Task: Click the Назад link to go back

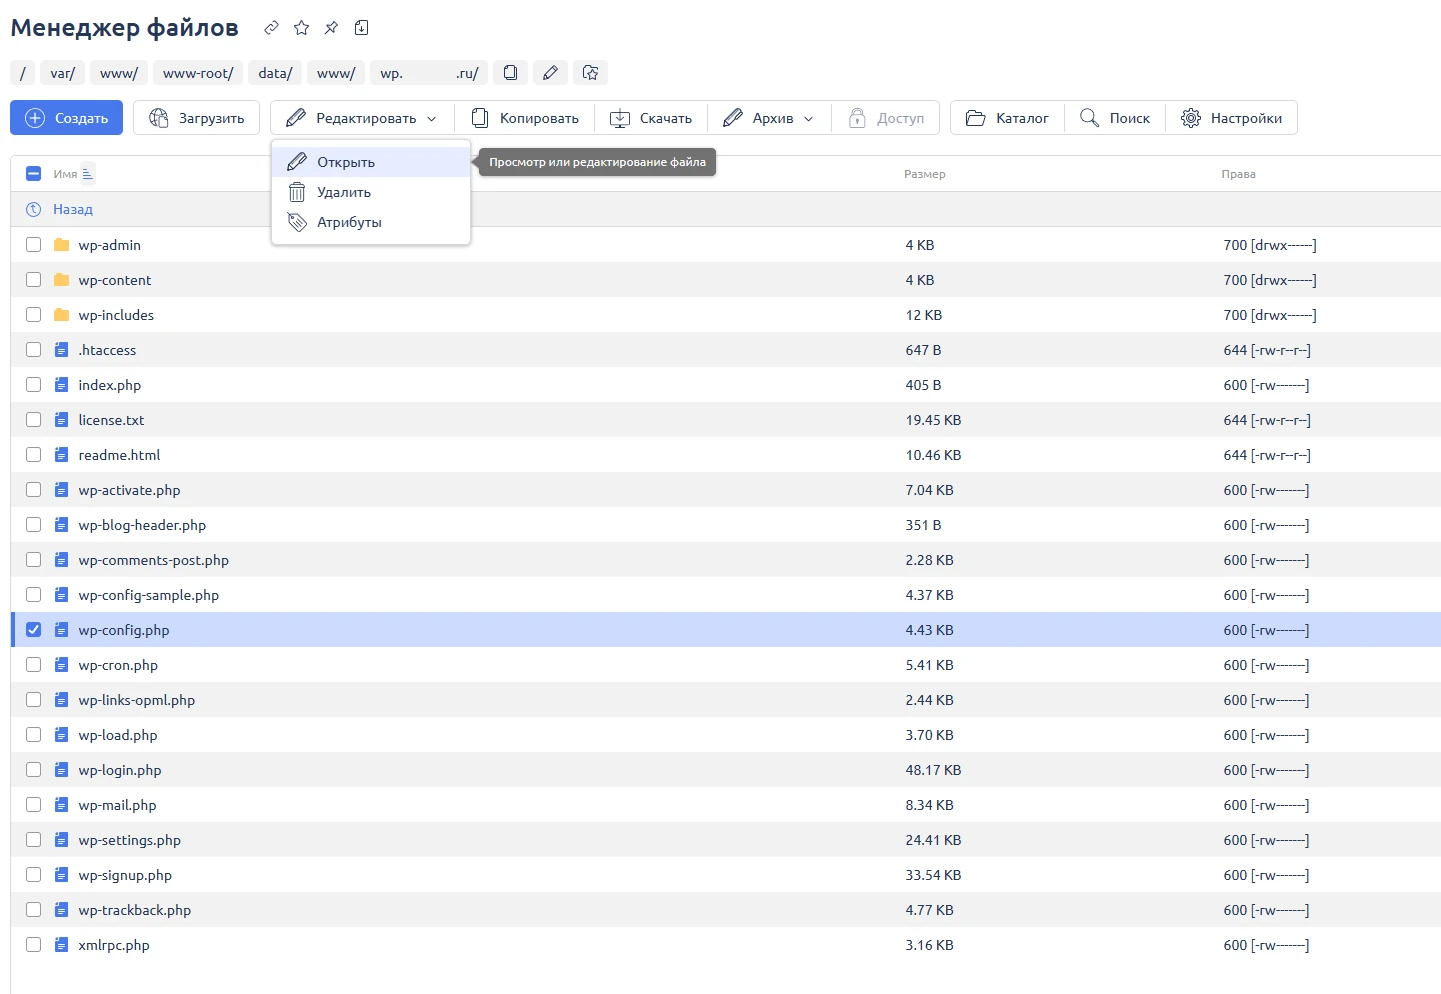Action: tap(72, 209)
